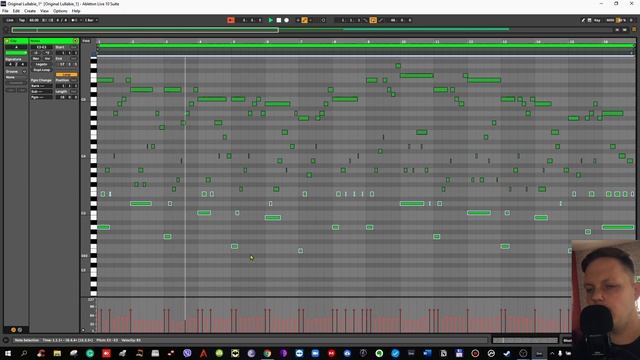The width and height of the screenshot is (640, 360).
Task: Toggle the MIDI map mode switch
Action: coord(610,20)
